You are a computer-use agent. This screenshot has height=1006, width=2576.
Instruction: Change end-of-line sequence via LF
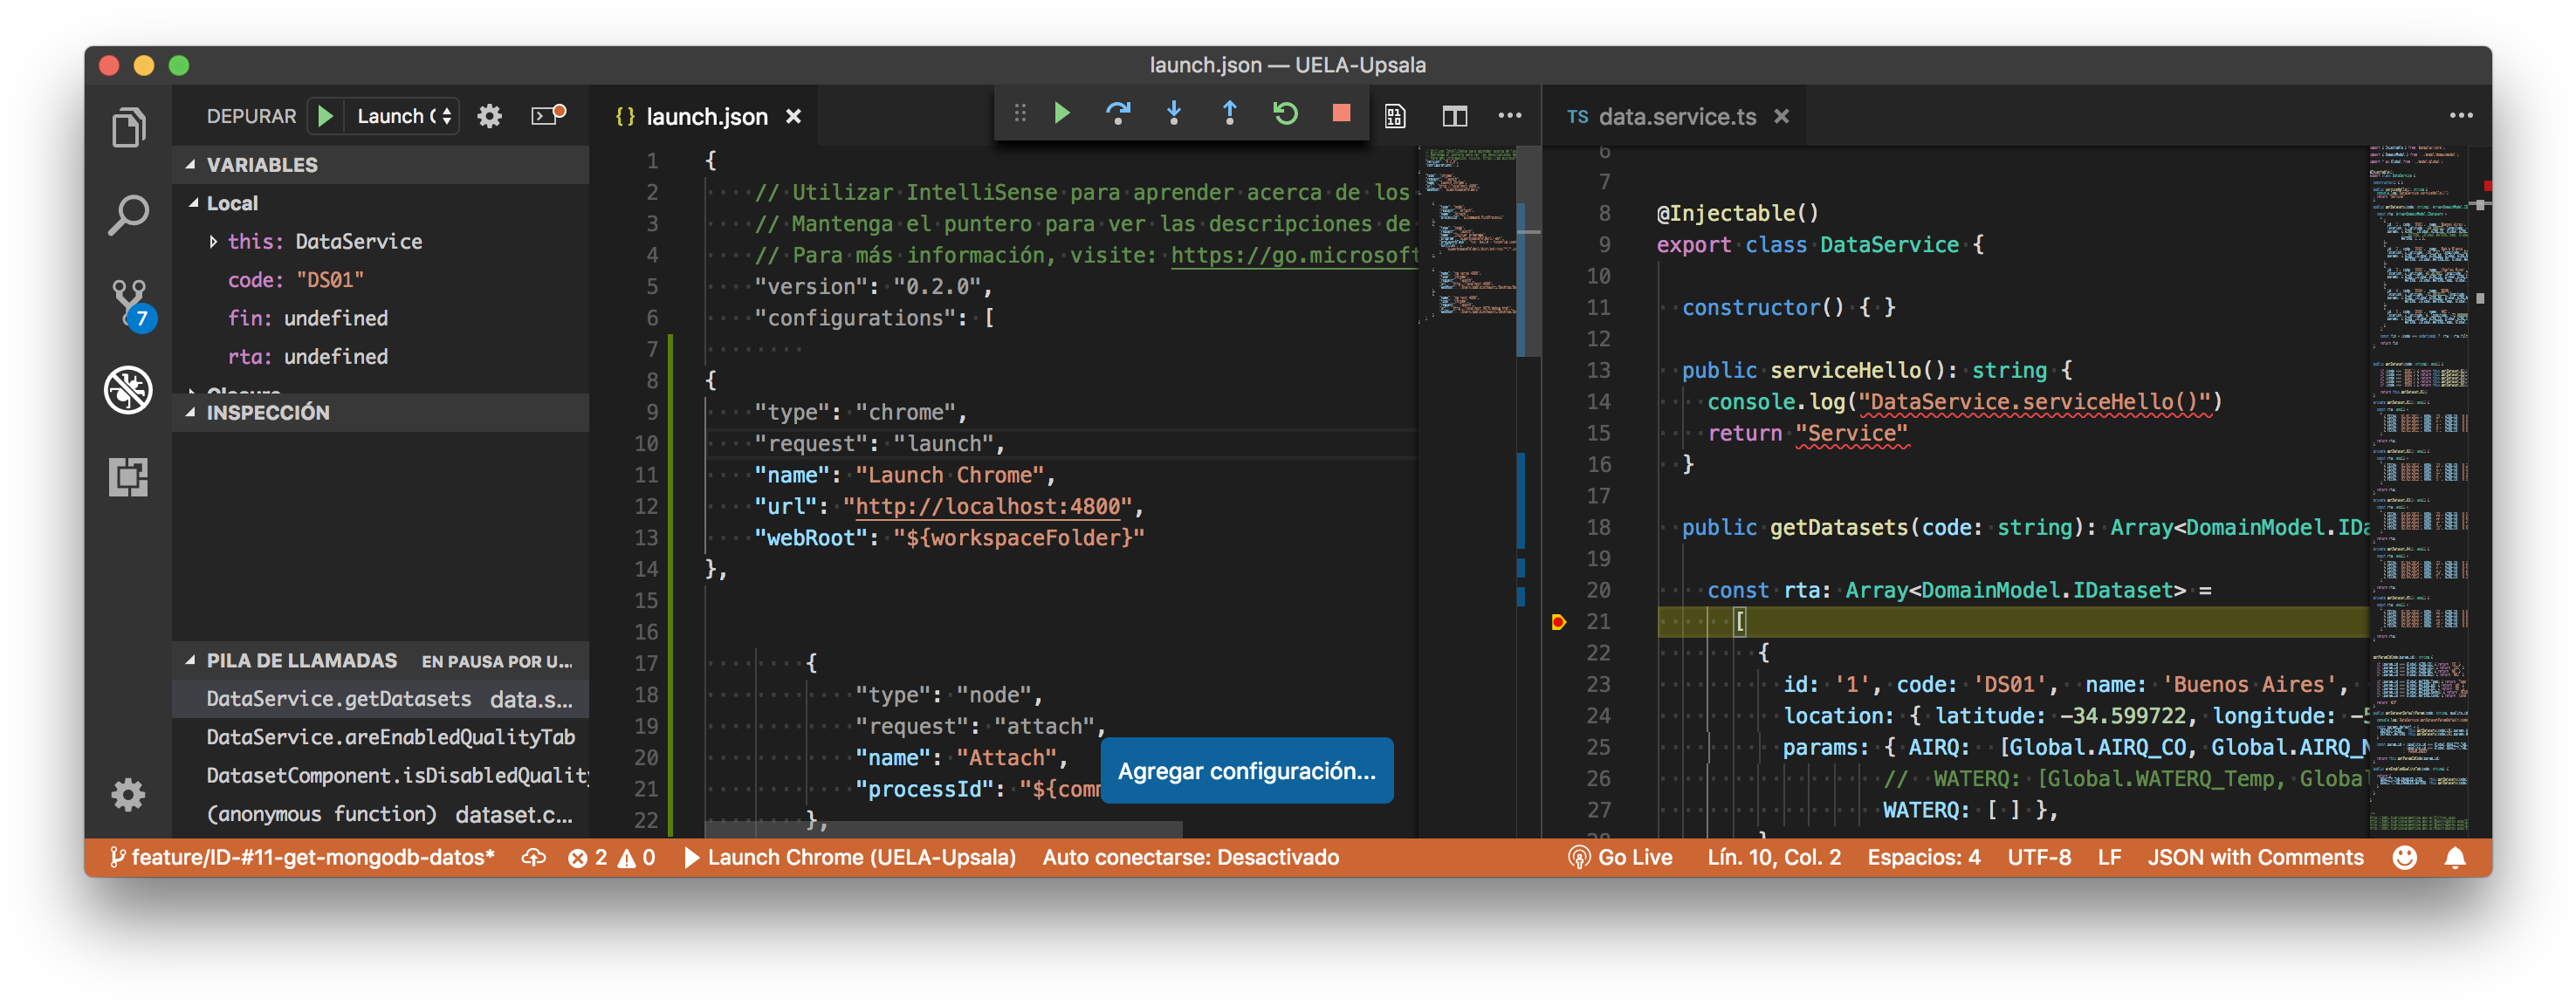(x=2109, y=858)
